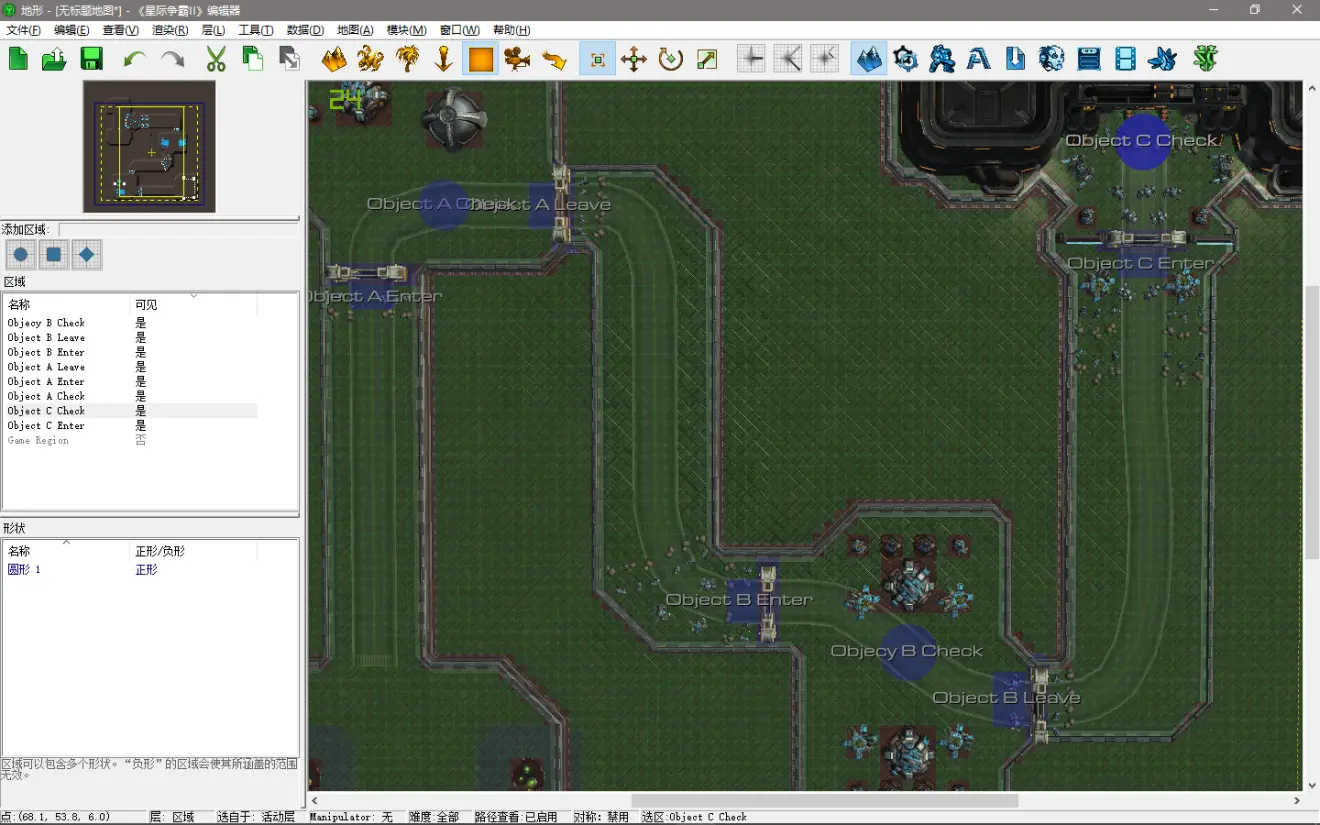Open the Text module letter A icon
This screenshot has width=1320, height=825.
point(979,59)
